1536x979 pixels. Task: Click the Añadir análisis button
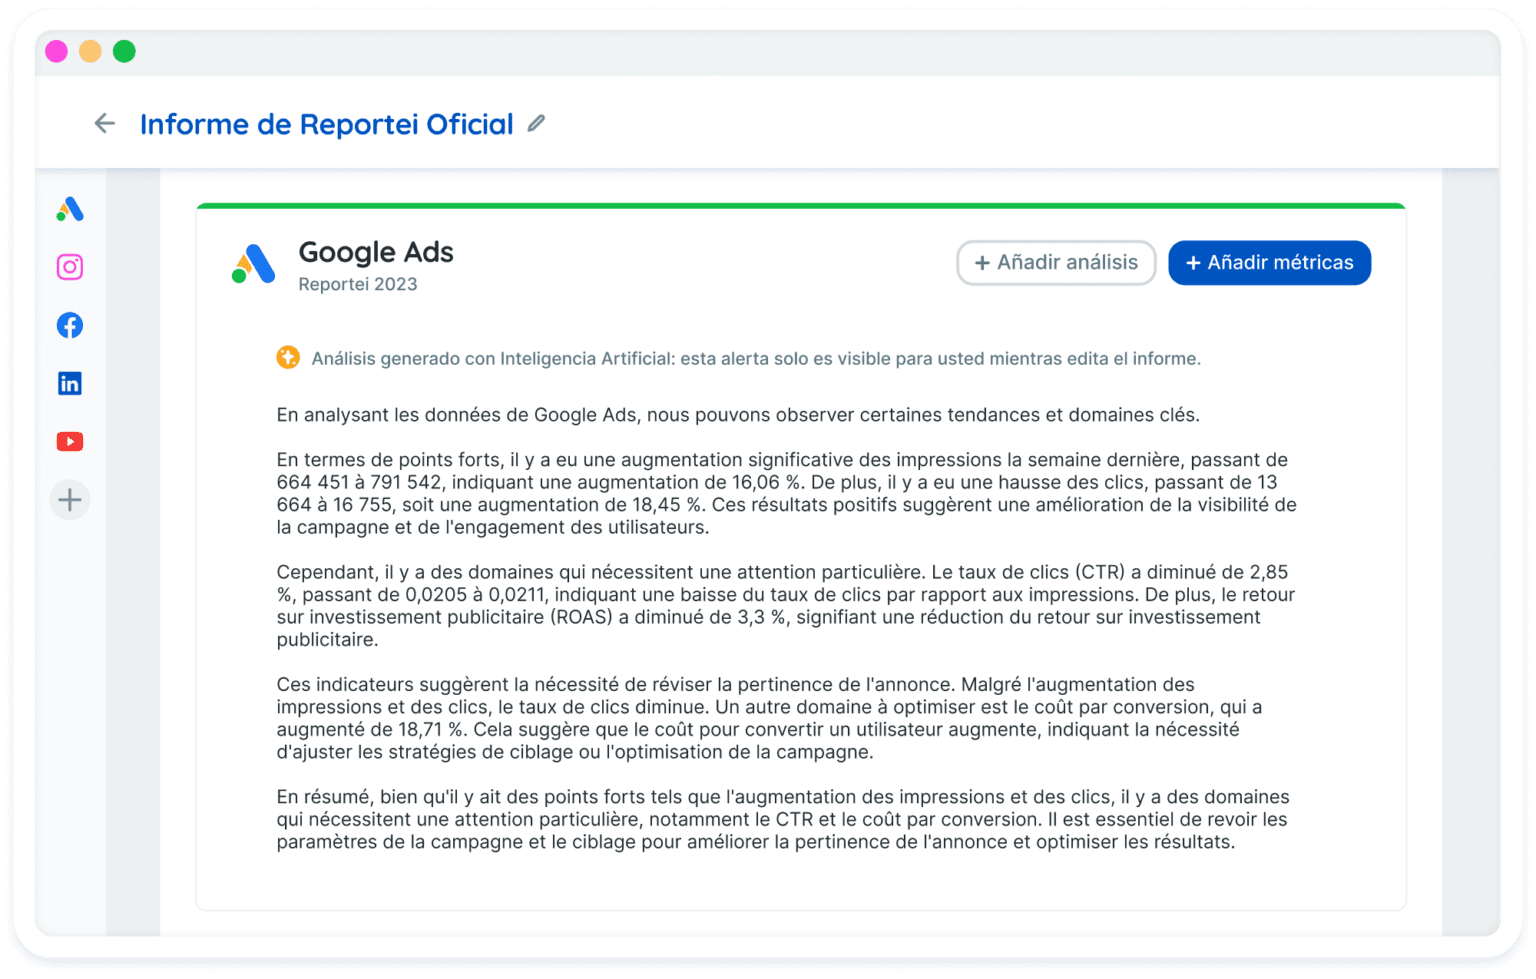click(1056, 262)
